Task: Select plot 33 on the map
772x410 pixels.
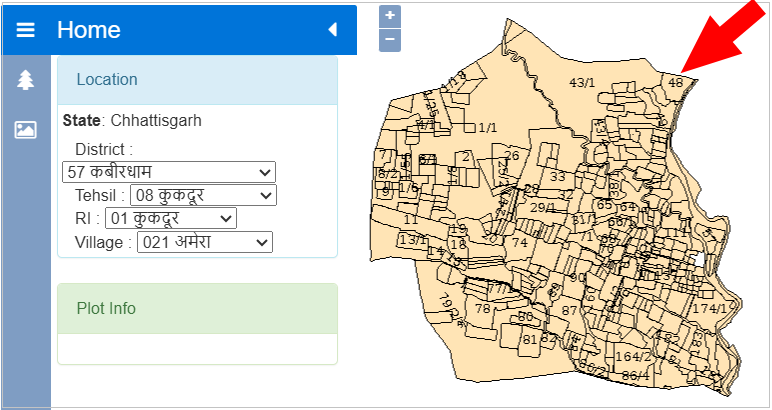Action: tap(557, 176)
